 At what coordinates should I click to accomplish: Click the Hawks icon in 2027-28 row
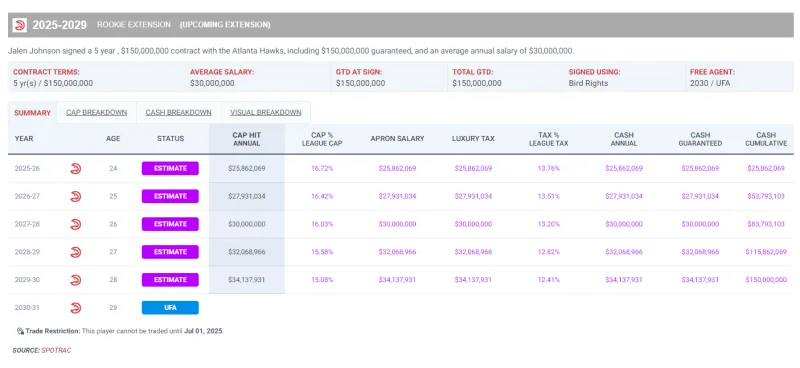coord(76,224)
